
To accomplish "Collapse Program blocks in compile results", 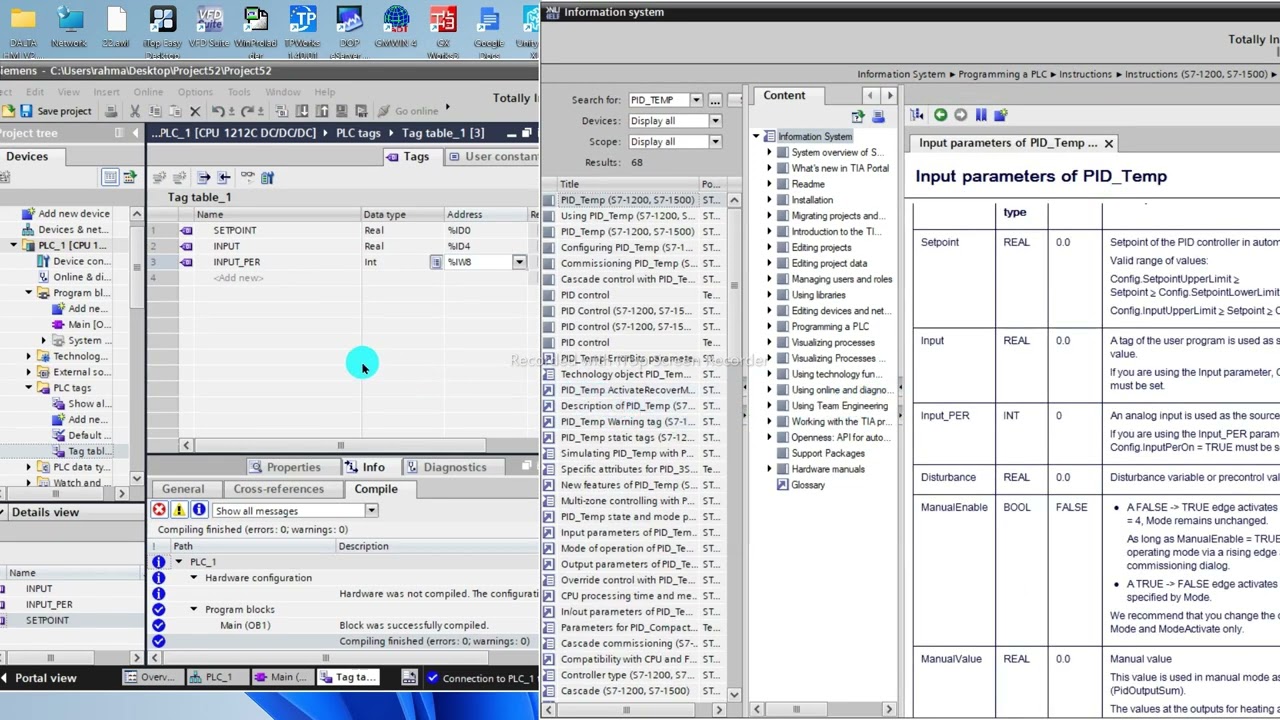I will 194,609.
